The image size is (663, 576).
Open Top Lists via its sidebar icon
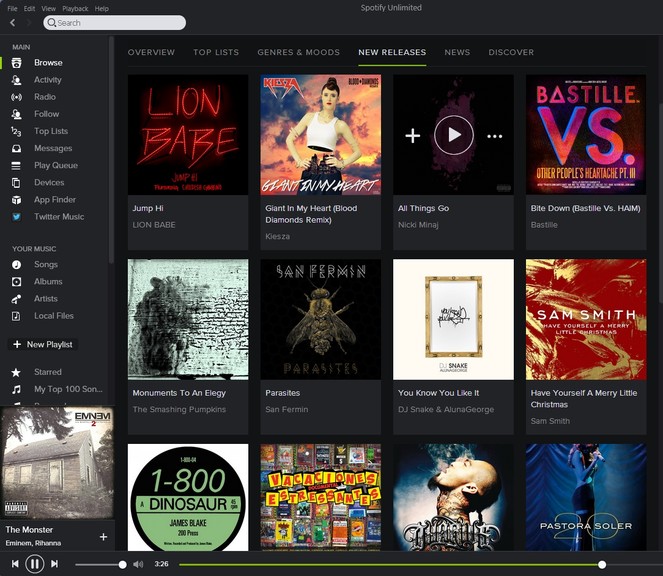click(x=16, y=132)
